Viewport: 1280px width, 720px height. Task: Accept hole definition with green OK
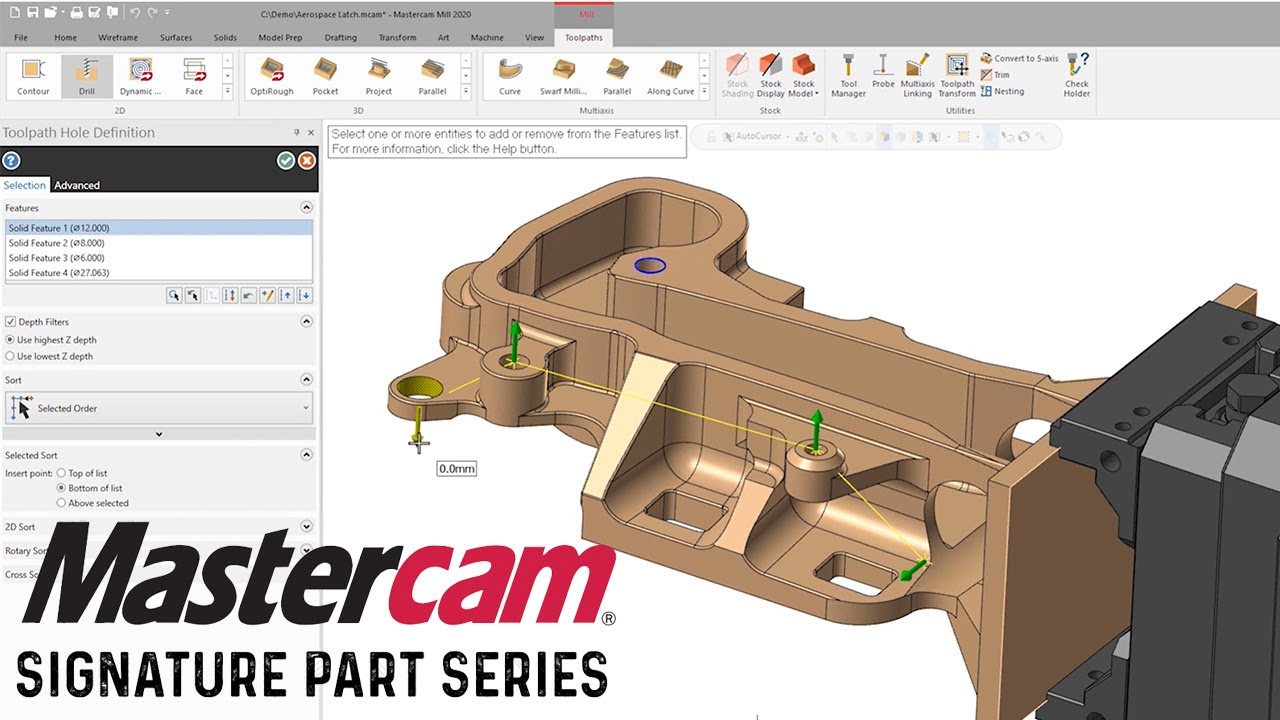click(286, 161)
